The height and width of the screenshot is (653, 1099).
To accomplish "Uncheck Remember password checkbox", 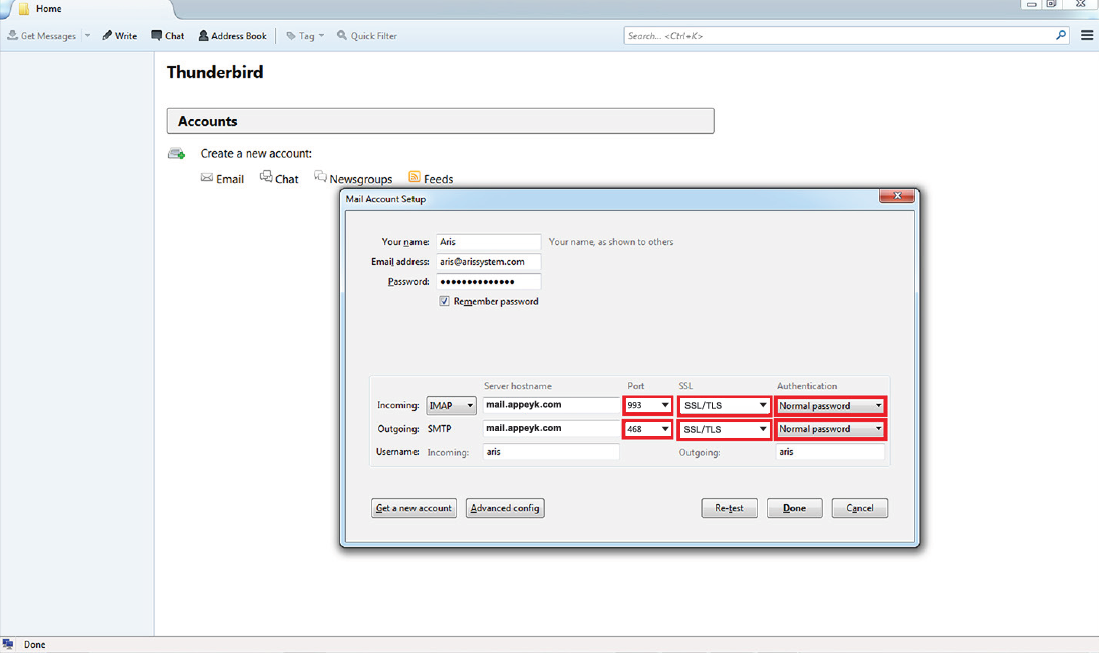I will pyautogui.click(x=444, y=301).
